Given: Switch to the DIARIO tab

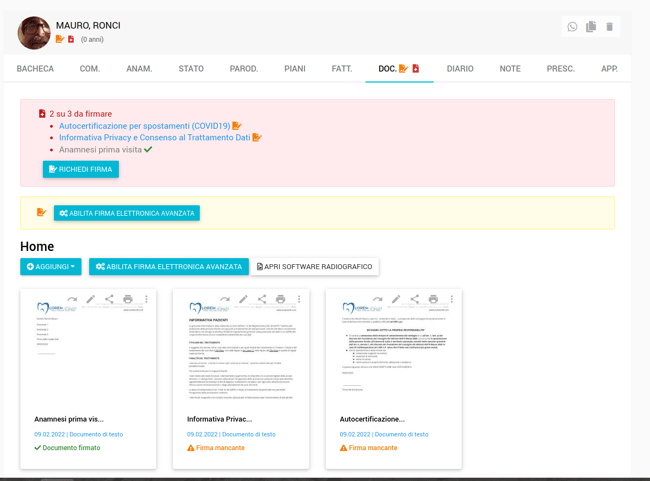Looking at the screenshot, I should [x=460, y=69].
